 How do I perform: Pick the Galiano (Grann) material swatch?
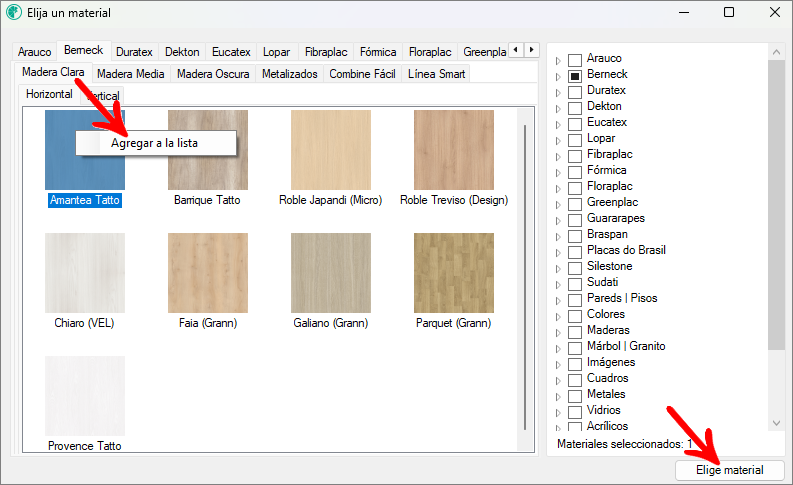tap(331, 273)
